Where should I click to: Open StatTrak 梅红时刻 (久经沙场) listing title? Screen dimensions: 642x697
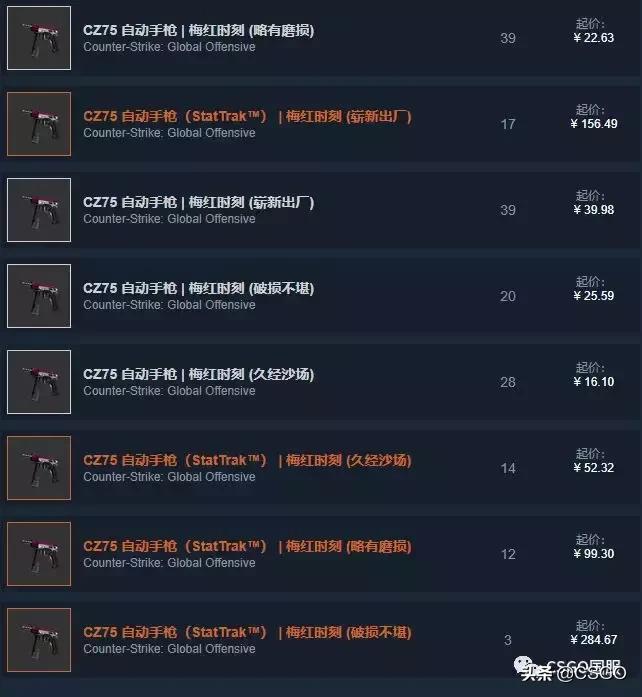point(247,461)
